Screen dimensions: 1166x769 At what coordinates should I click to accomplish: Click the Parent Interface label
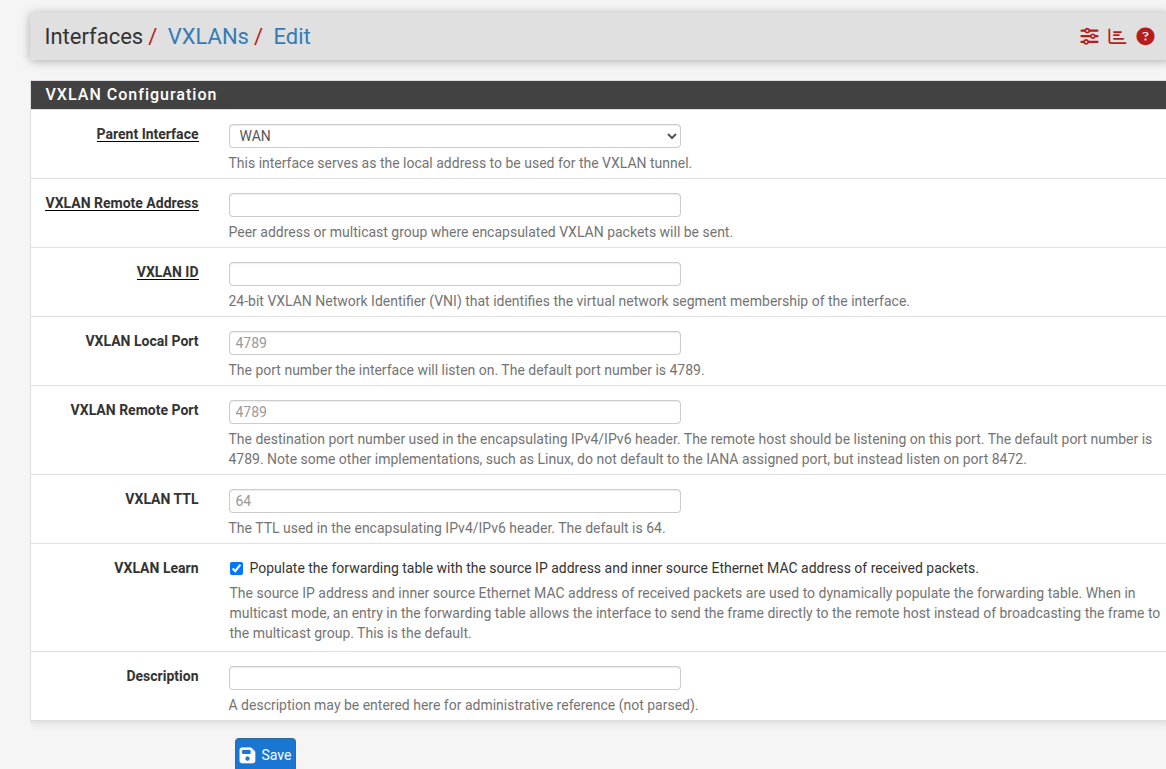(147, 134)
